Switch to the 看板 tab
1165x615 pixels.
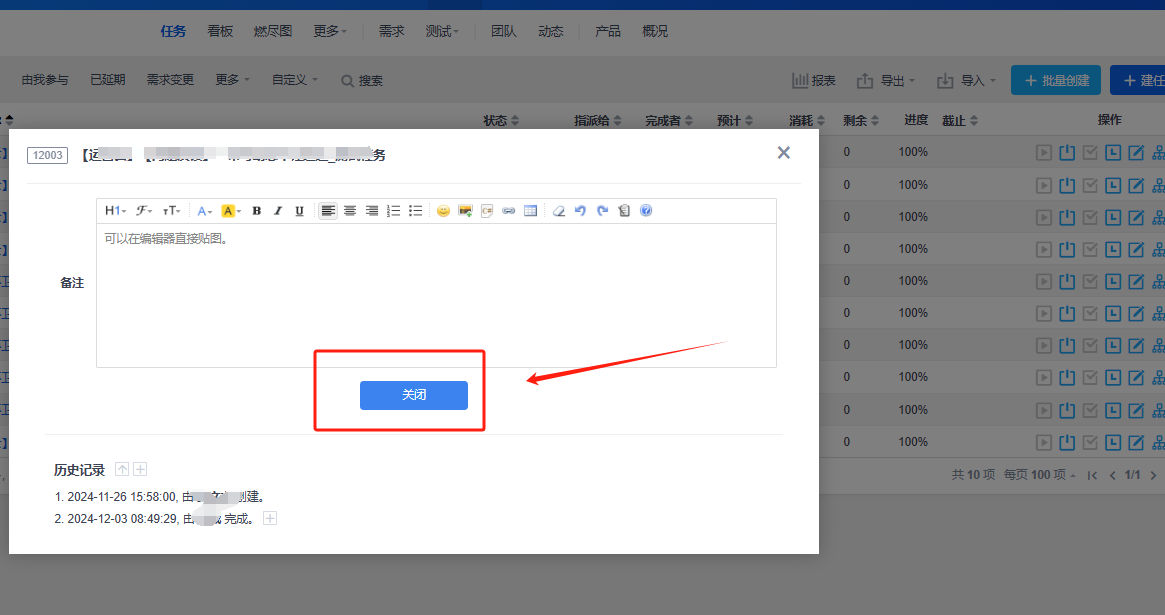(220, 31)
